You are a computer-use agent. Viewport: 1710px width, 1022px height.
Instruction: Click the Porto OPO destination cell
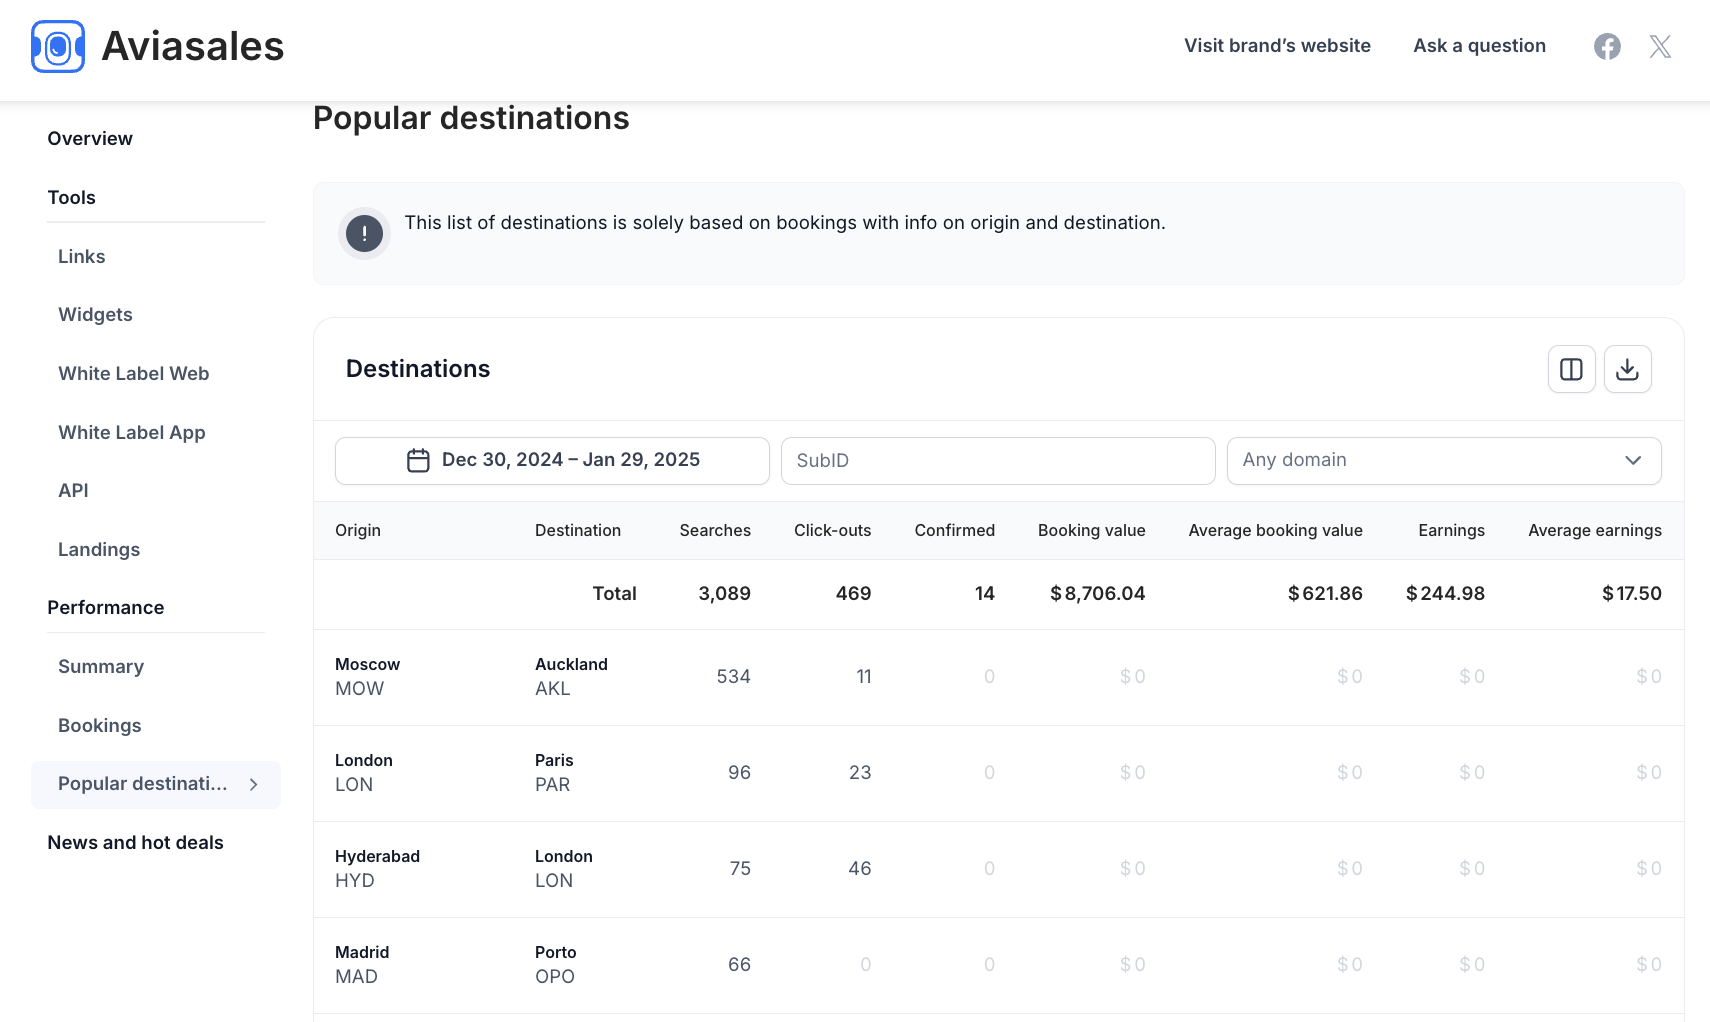[x=555, y=965]
